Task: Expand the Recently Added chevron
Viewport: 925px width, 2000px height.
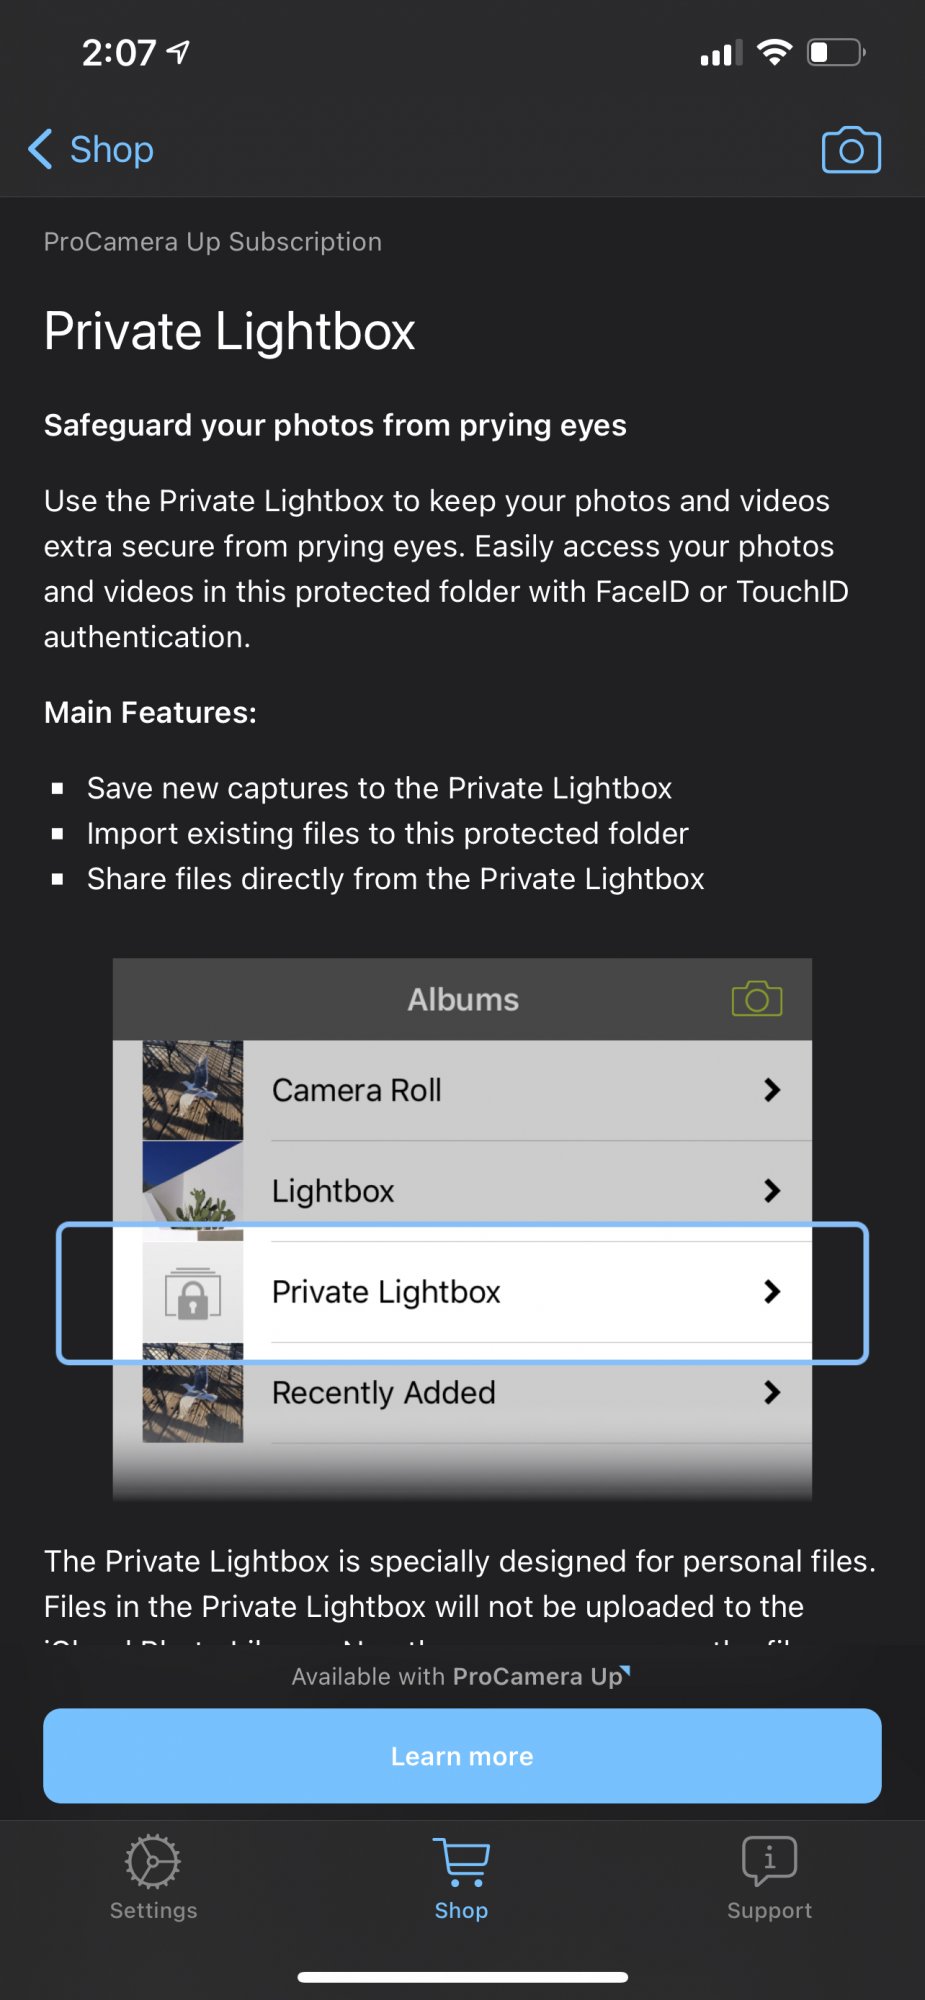Action: (771, 1392)
